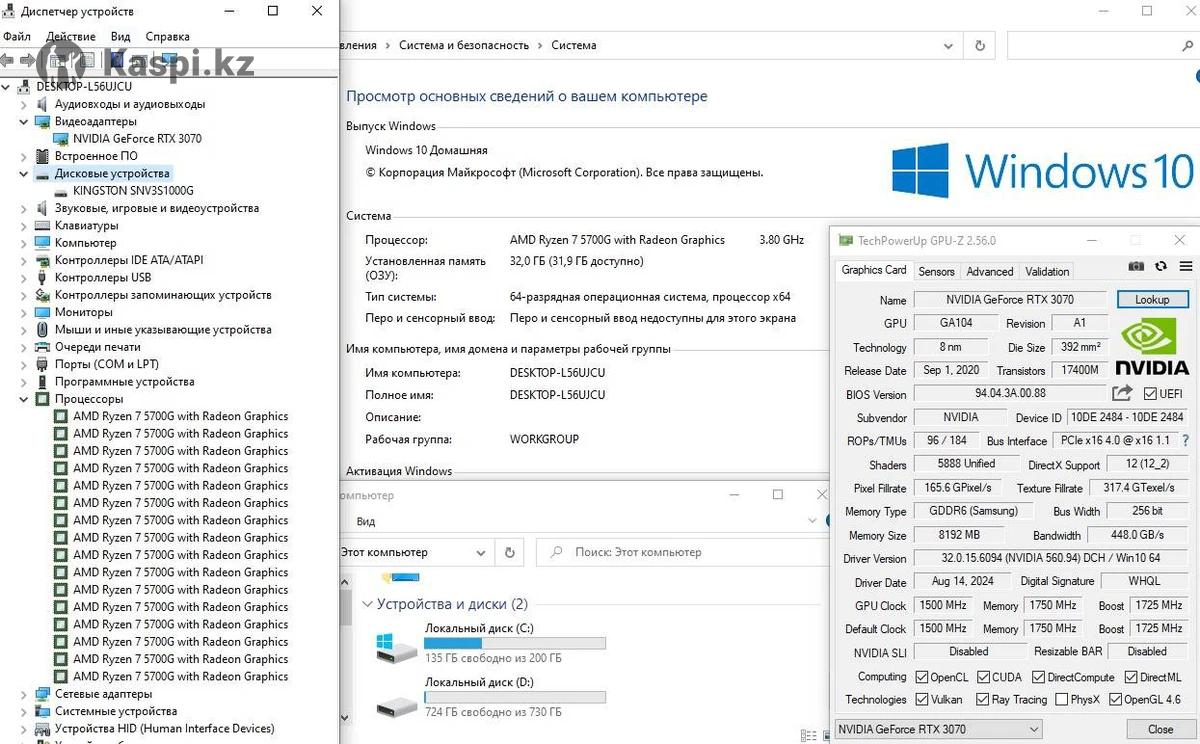
Task: Click the Поиск: Этот компьютер search field
Action: pos(680,552)
